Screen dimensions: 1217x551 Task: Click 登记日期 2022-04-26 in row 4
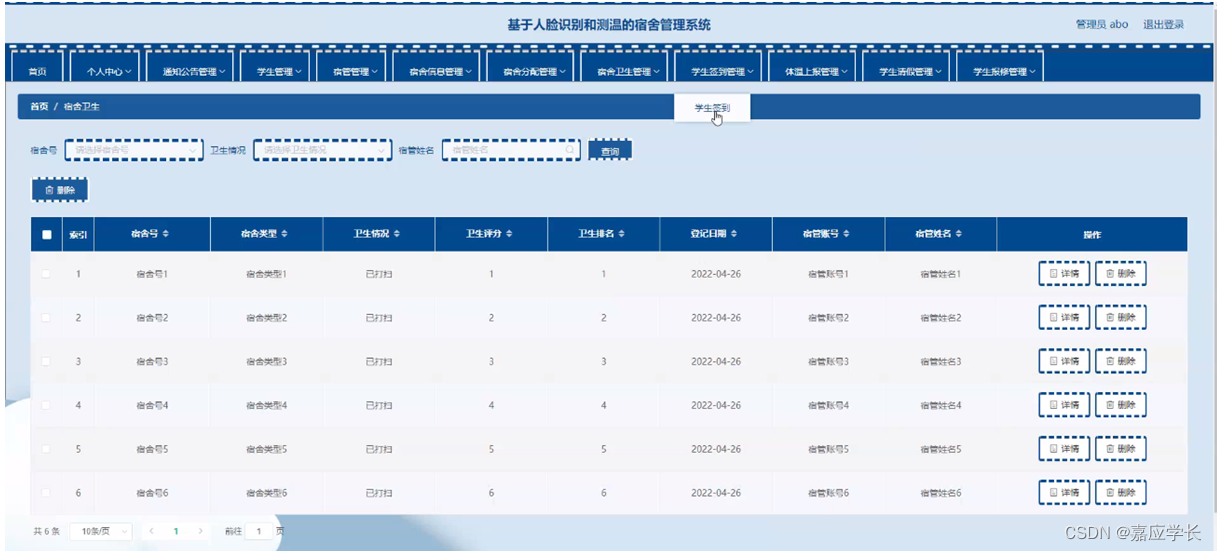pyautogui.click(x=716, y=405)
